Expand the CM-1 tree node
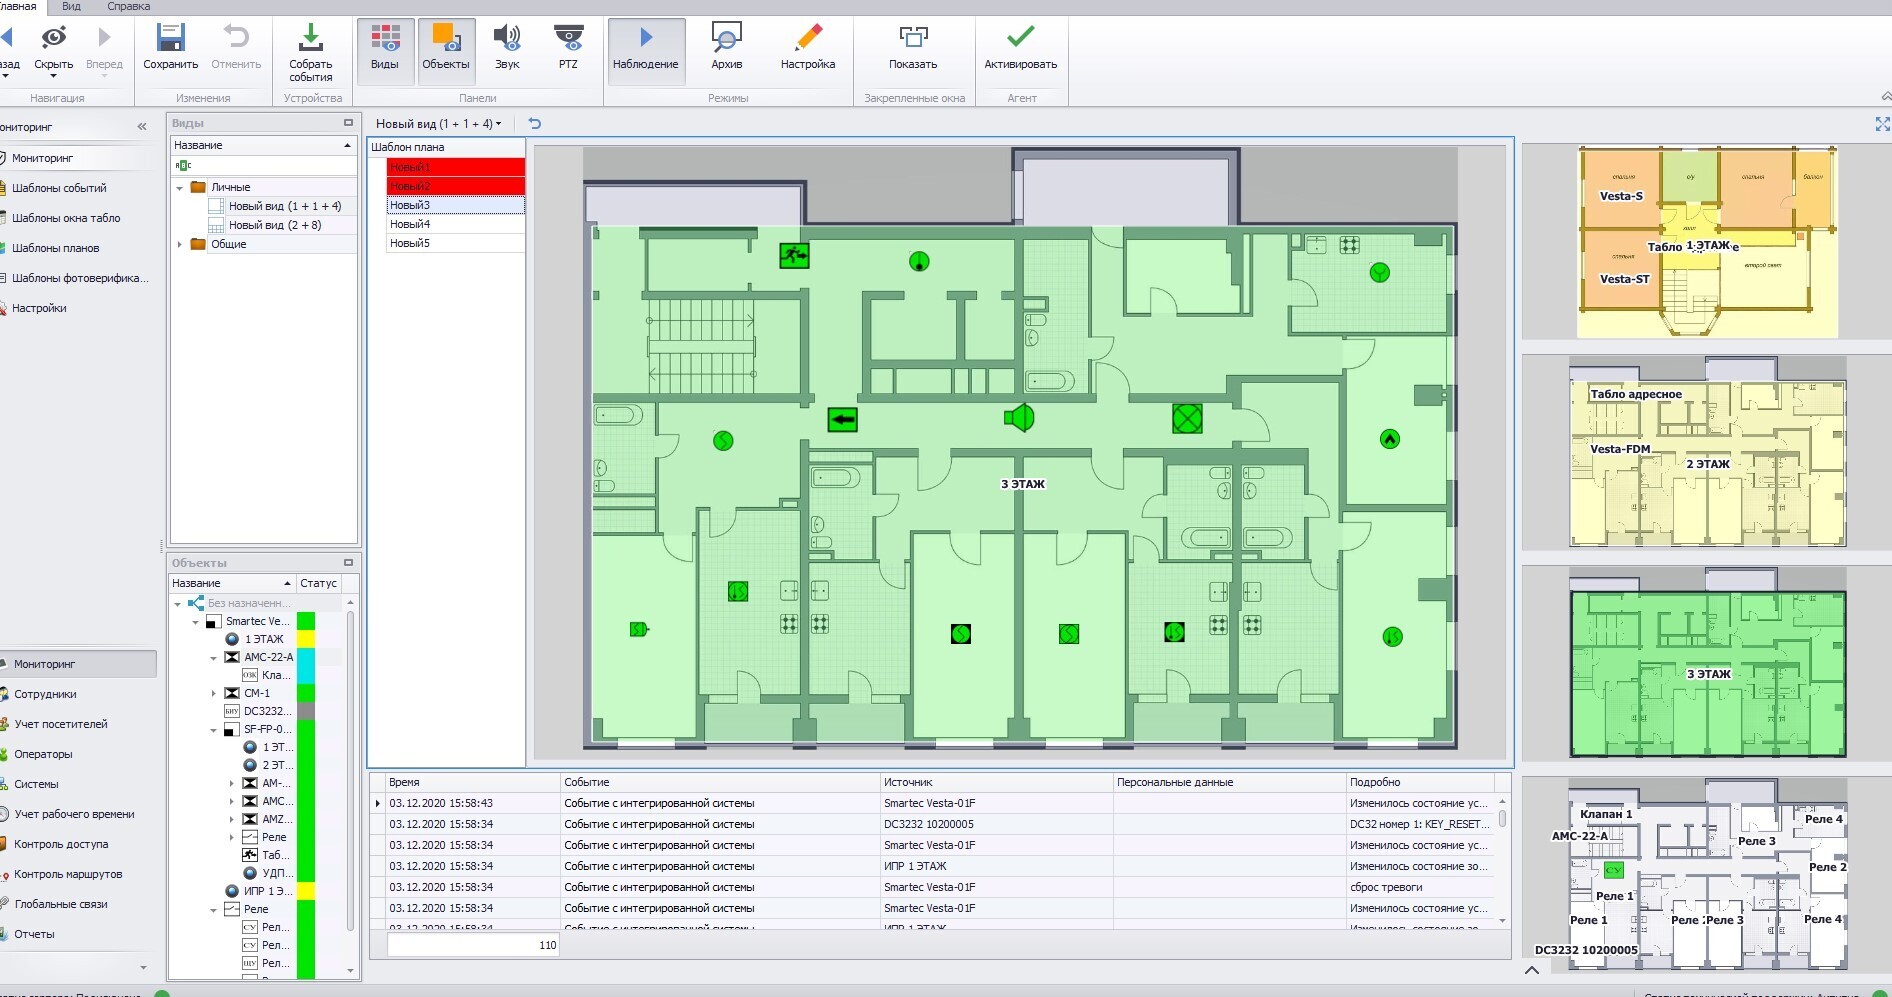The image size is (1892, 997). [x=214, y=694]
